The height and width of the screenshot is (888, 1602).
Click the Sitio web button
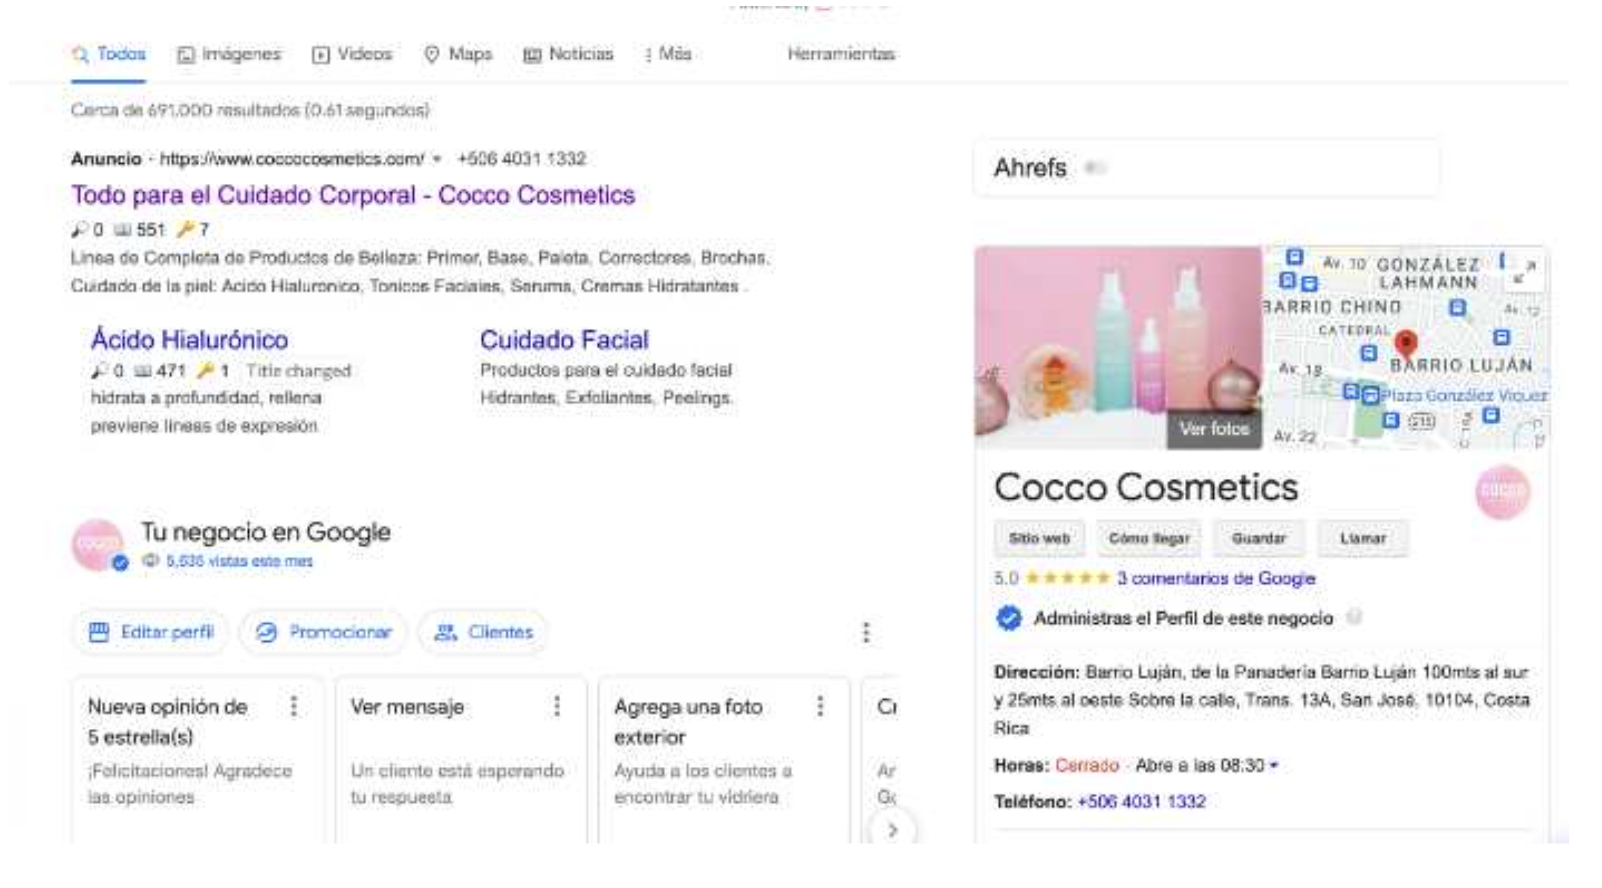(x=1039, y=538)
